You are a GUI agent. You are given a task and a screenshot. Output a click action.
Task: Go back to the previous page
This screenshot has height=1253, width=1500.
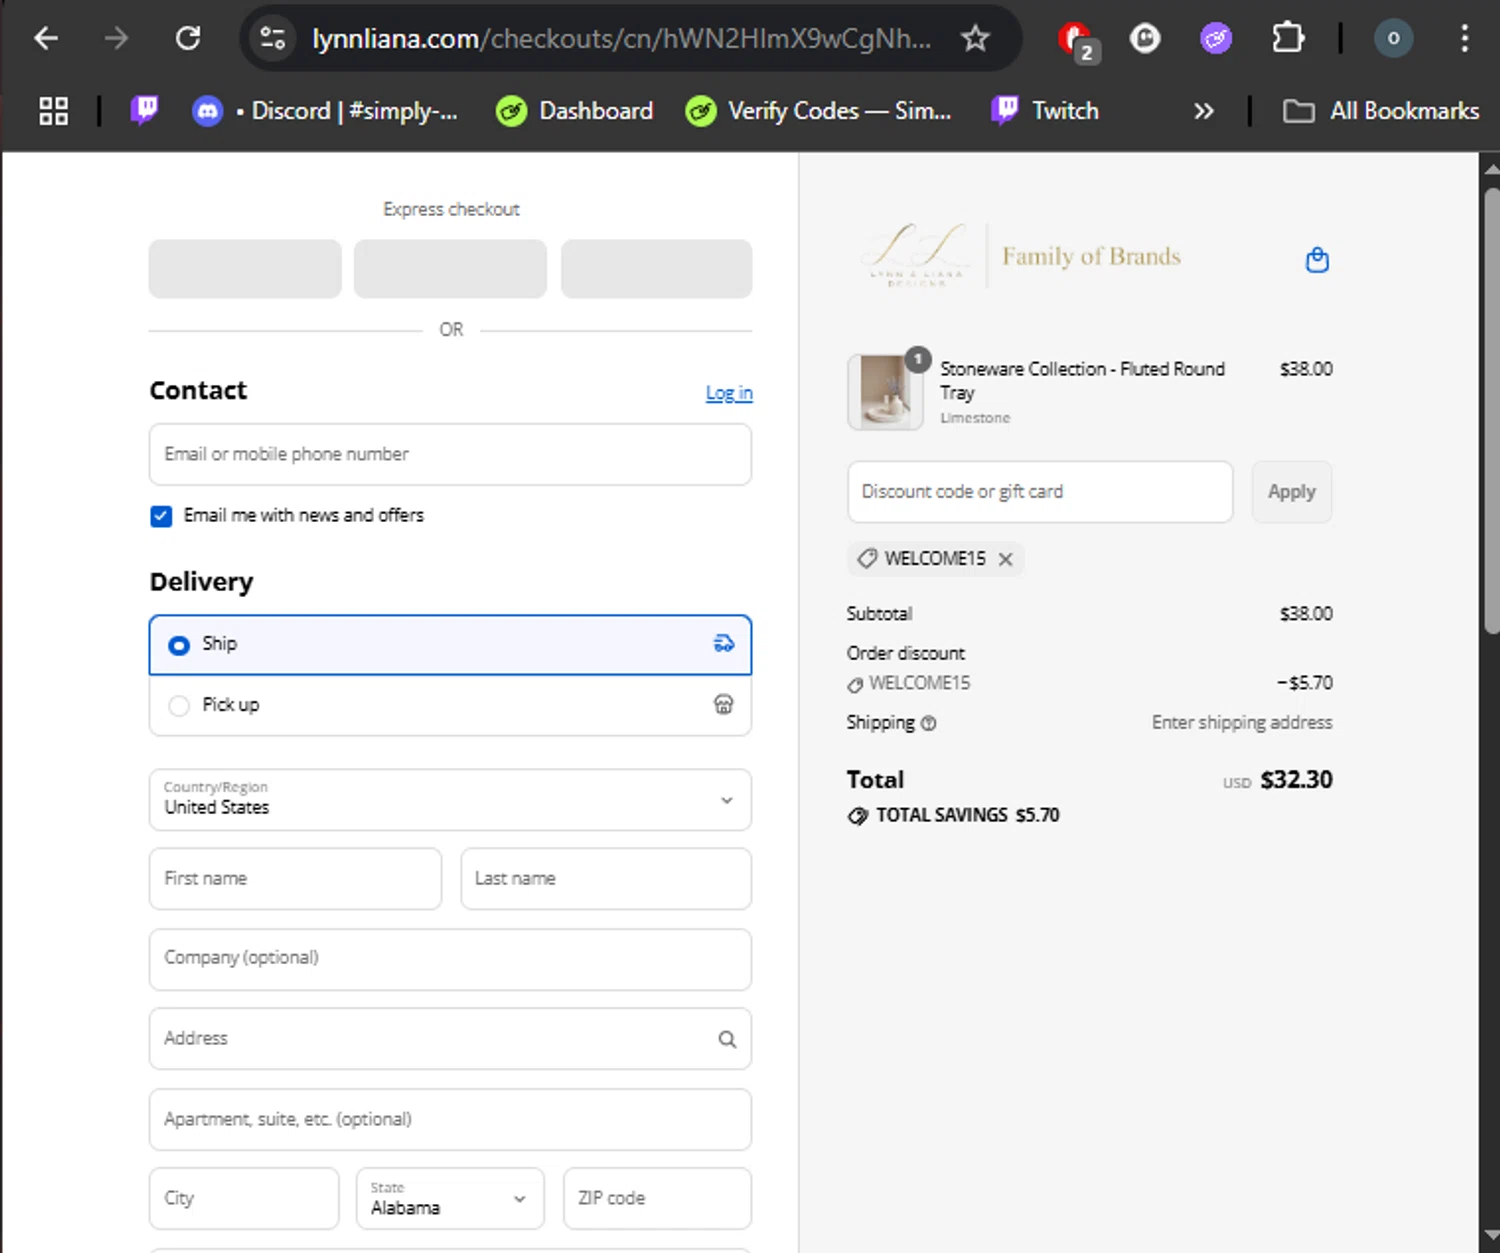pos(46,39)
